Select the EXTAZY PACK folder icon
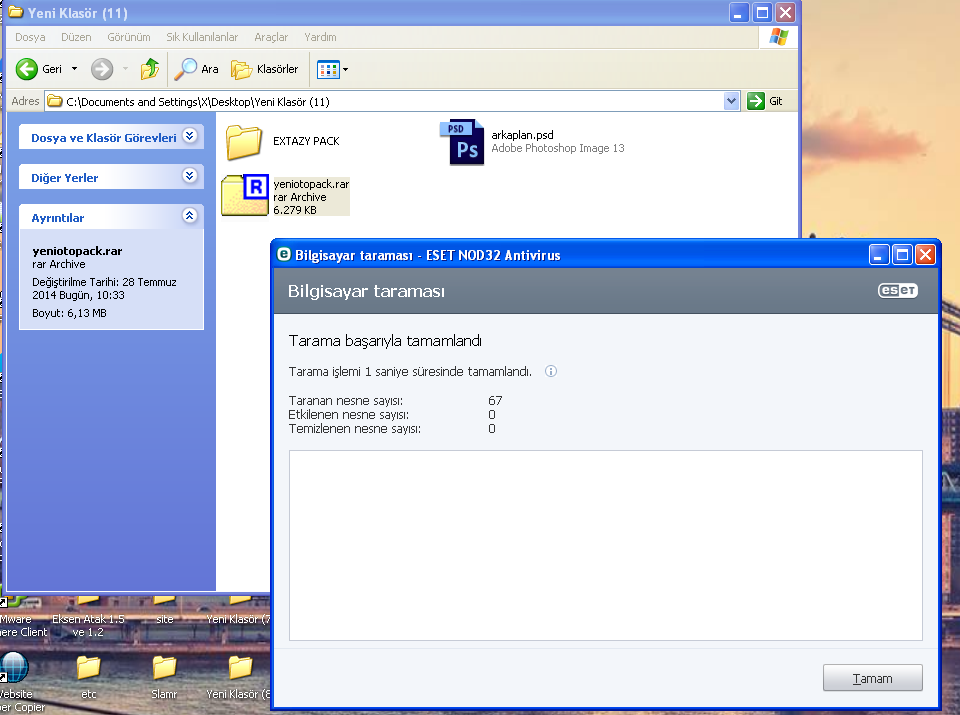Image resolution: width=960 pixels, height=715 pixels. (x=244, y=141)
